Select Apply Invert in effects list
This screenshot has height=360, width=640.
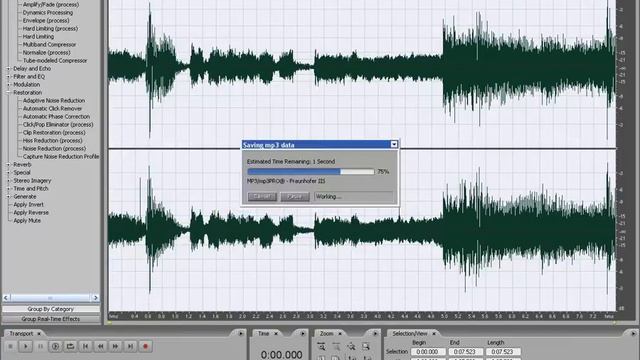pyautogui.click(x=29, y=204)
